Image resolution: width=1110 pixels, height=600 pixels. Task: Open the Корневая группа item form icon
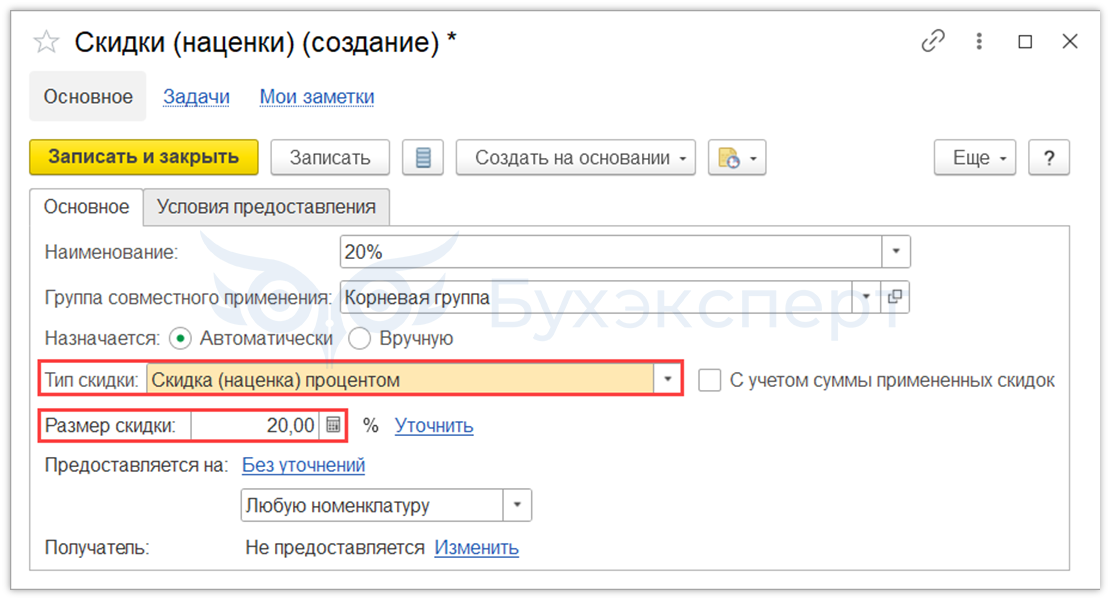tap(895, 297)
